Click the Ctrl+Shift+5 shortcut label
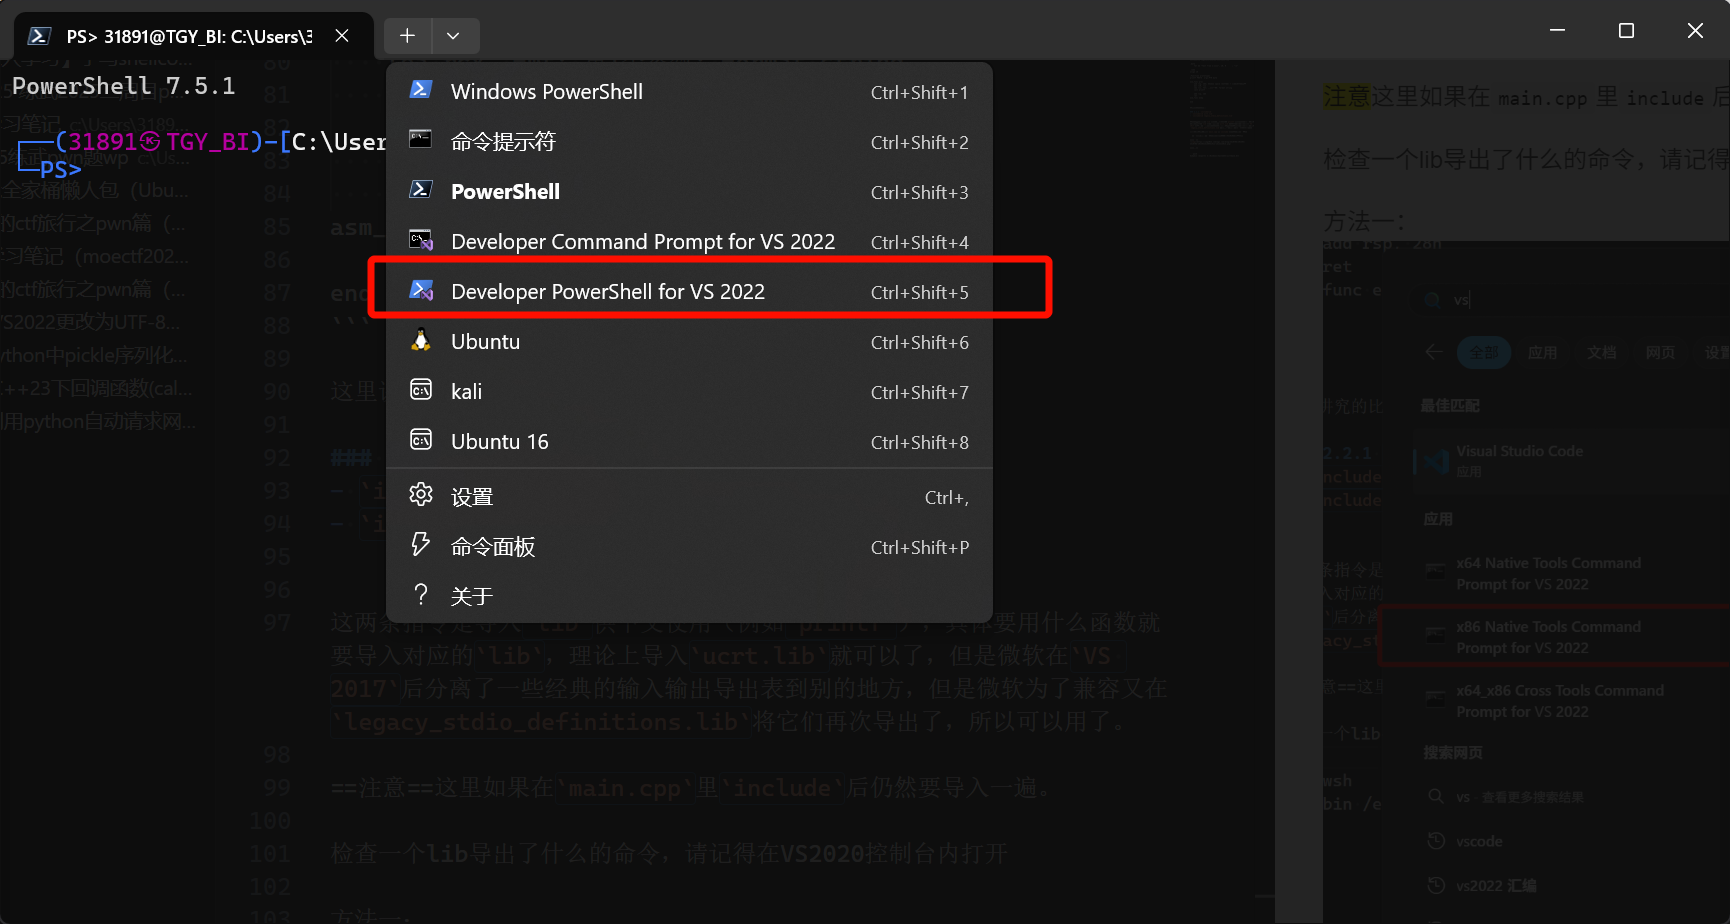1730x924 pixels. click(919, 292)
